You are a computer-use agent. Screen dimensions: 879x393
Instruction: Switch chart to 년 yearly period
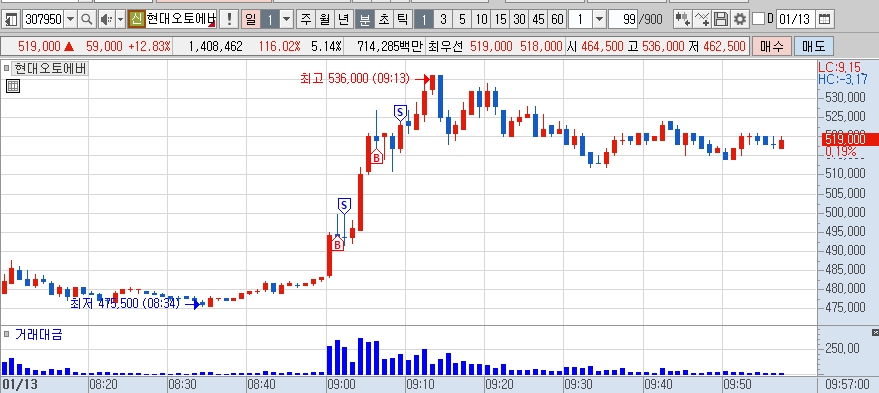343,20
